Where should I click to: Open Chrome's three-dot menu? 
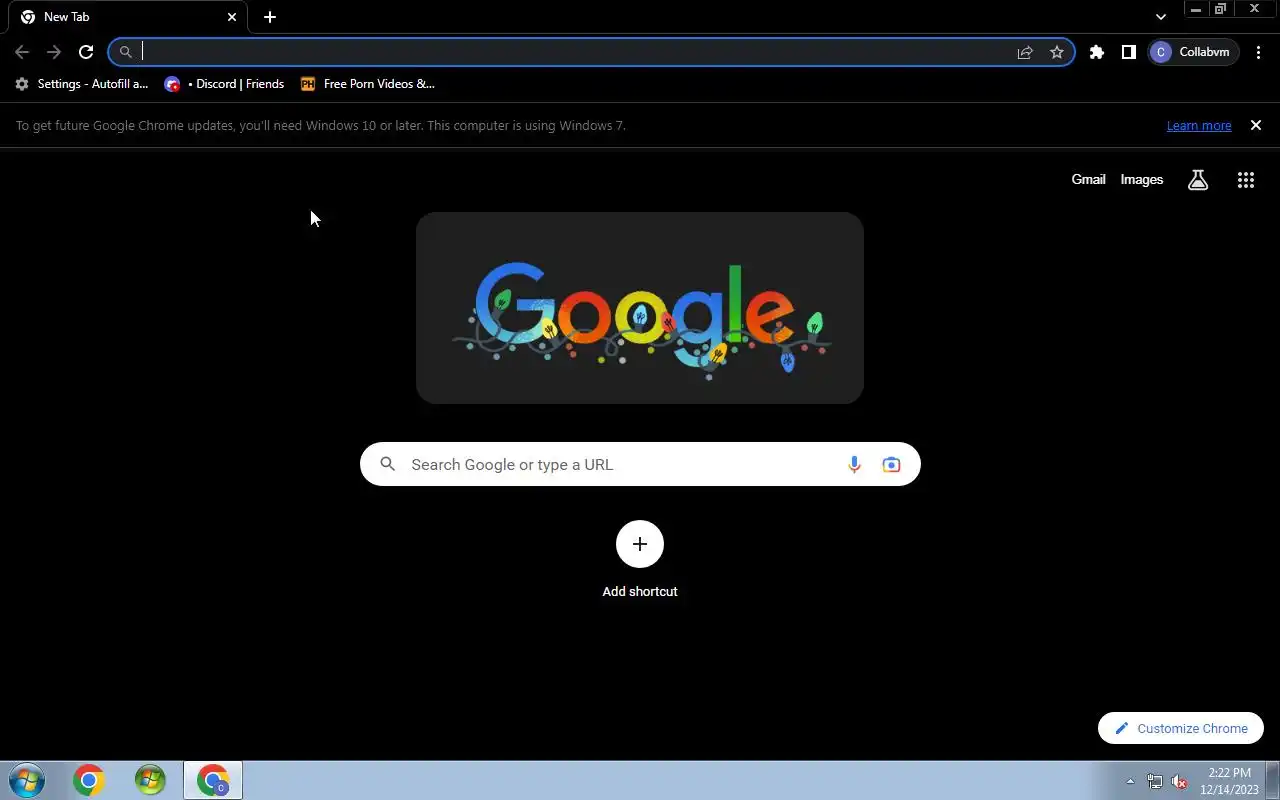[x=1258, y=52]
